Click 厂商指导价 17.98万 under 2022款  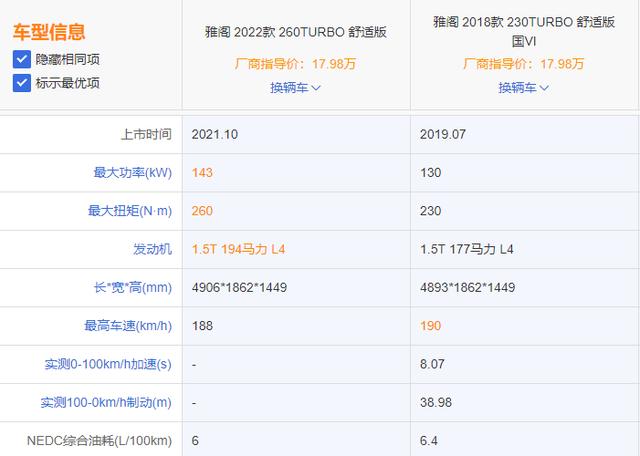pos(296,64)
